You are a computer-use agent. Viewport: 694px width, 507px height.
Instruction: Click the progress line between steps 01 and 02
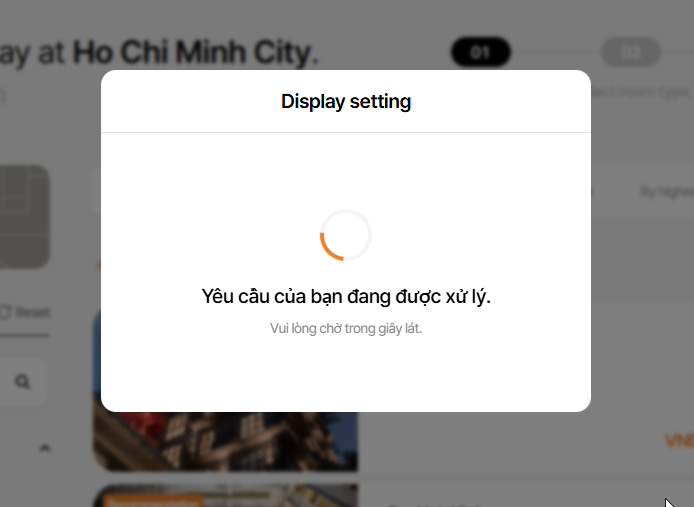click(555, 53)
